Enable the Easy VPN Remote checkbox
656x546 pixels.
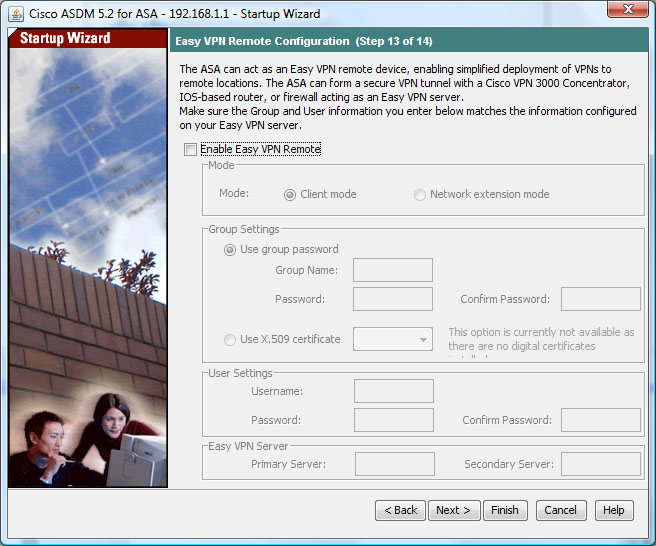pos(190,149)
